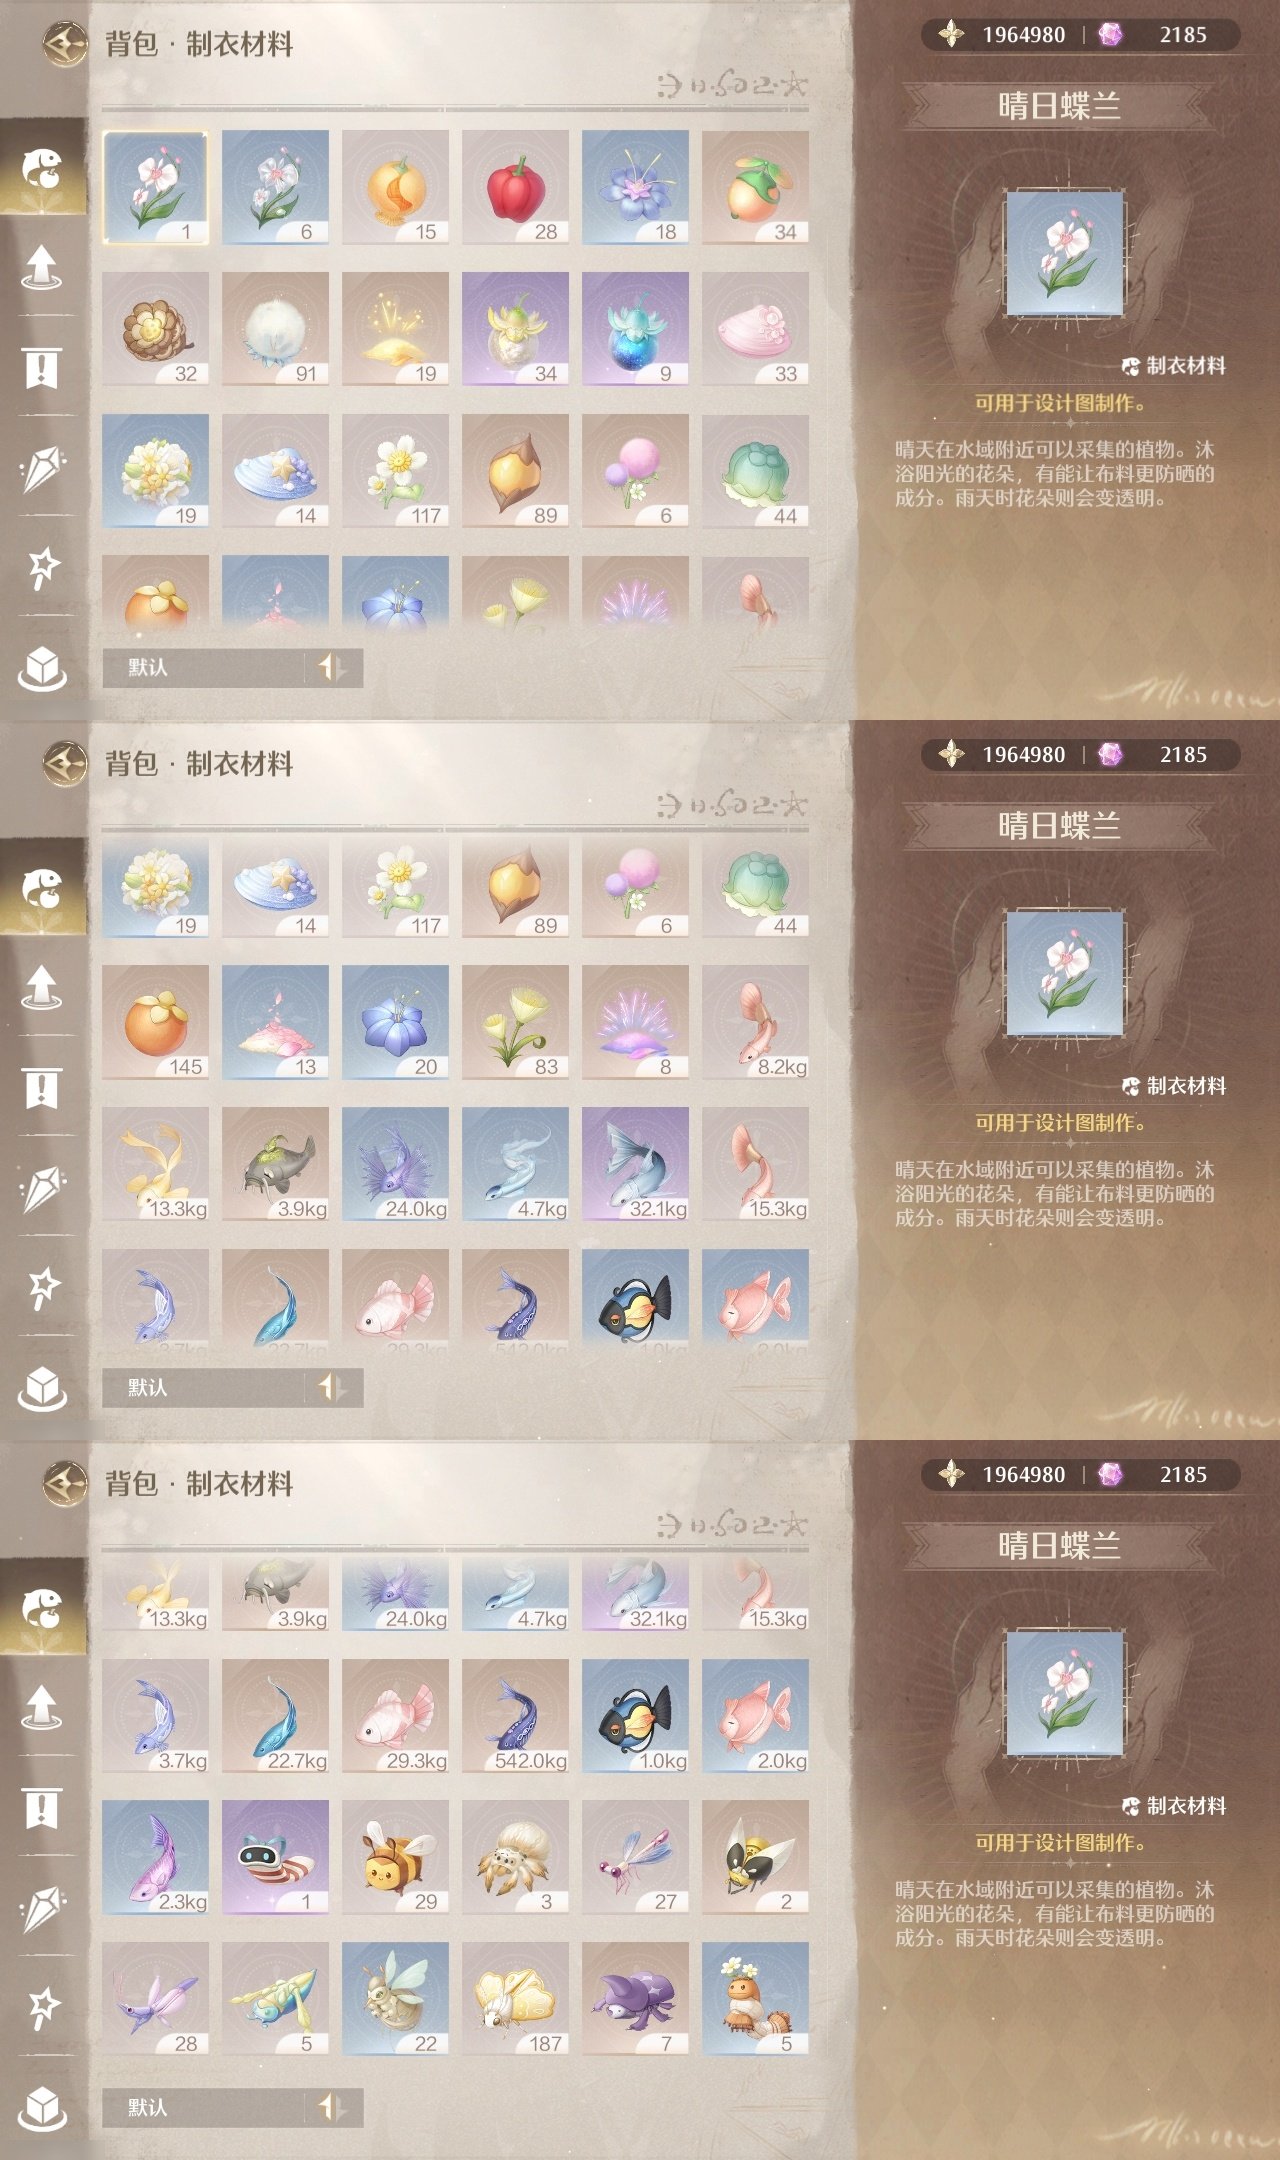Expand the 默认 sort dropdown under the 22.7kg fish
This screenshot has width=1280, height=2160.
point(204,1387)
